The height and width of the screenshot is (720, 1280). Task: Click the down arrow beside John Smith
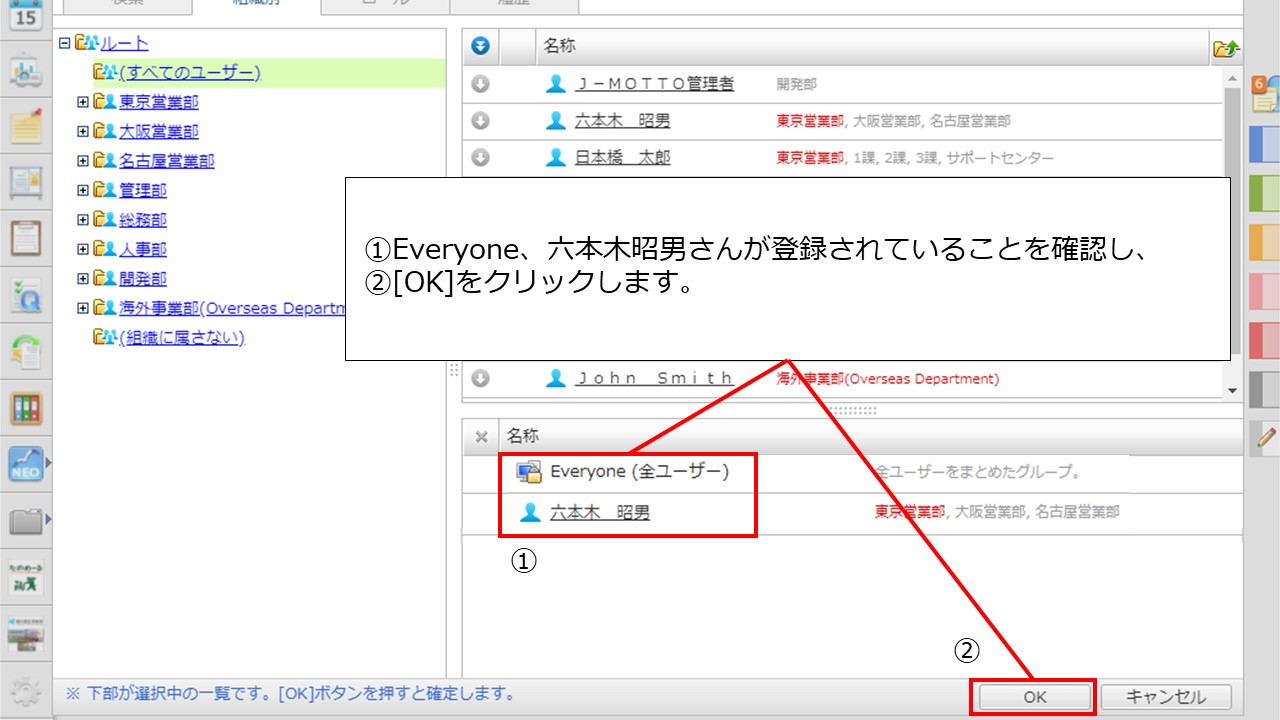[x=481, y=378]
